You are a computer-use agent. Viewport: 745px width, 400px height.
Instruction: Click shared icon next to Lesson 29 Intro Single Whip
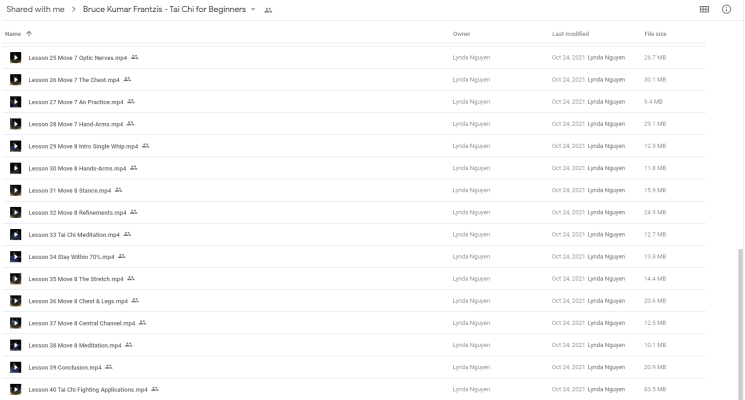[146, 146]
